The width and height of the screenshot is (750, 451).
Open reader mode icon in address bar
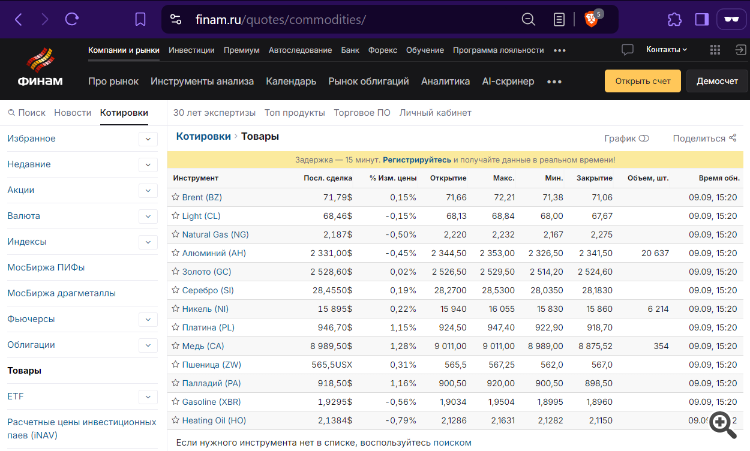pos(559,20)
